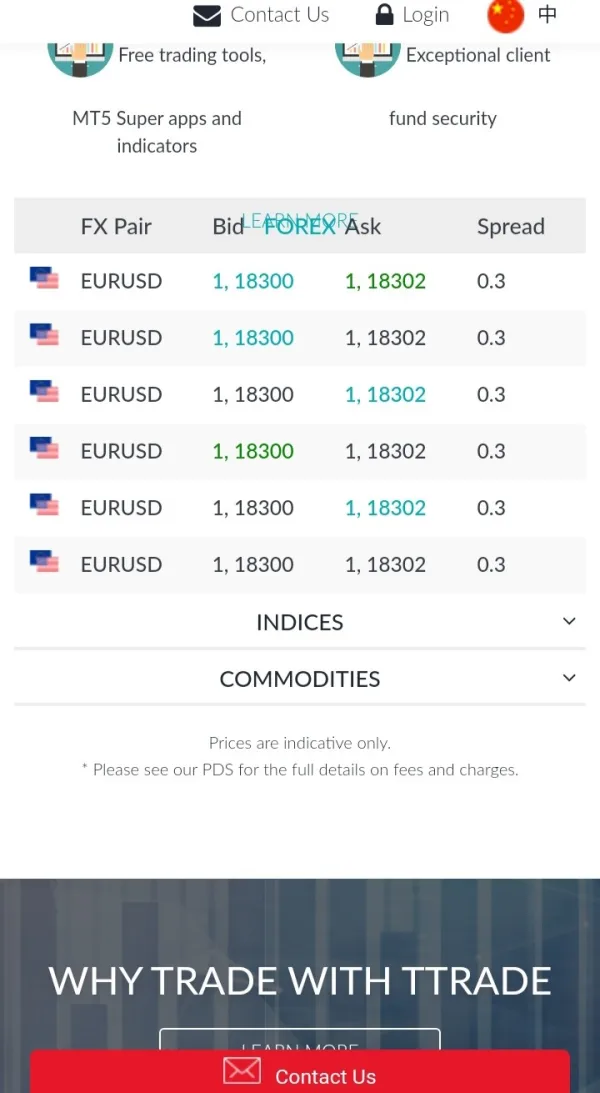600x1093 pixels.
Task: Click the Free trading tools illustration icon
Action: tap(80, 55)
